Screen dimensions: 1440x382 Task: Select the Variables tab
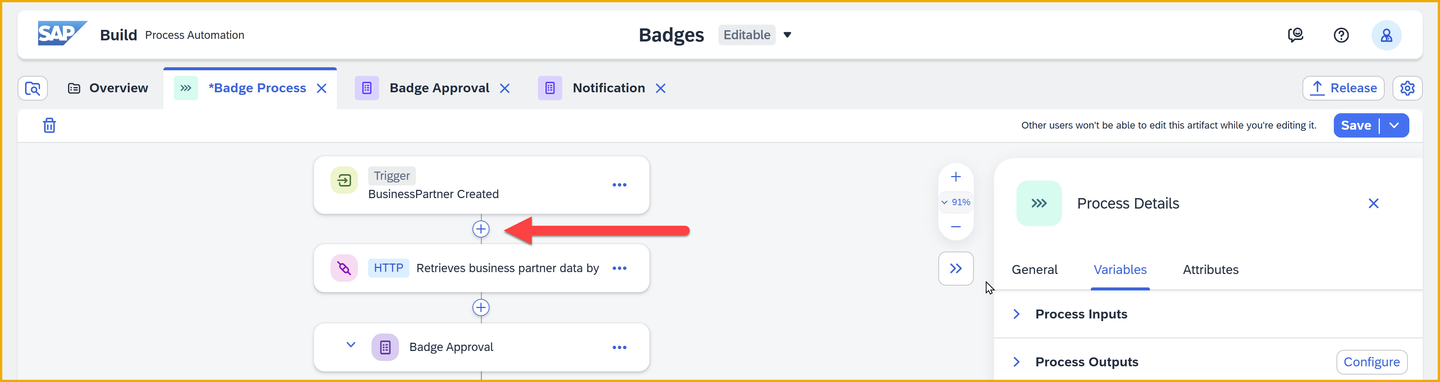point(1120,270)
